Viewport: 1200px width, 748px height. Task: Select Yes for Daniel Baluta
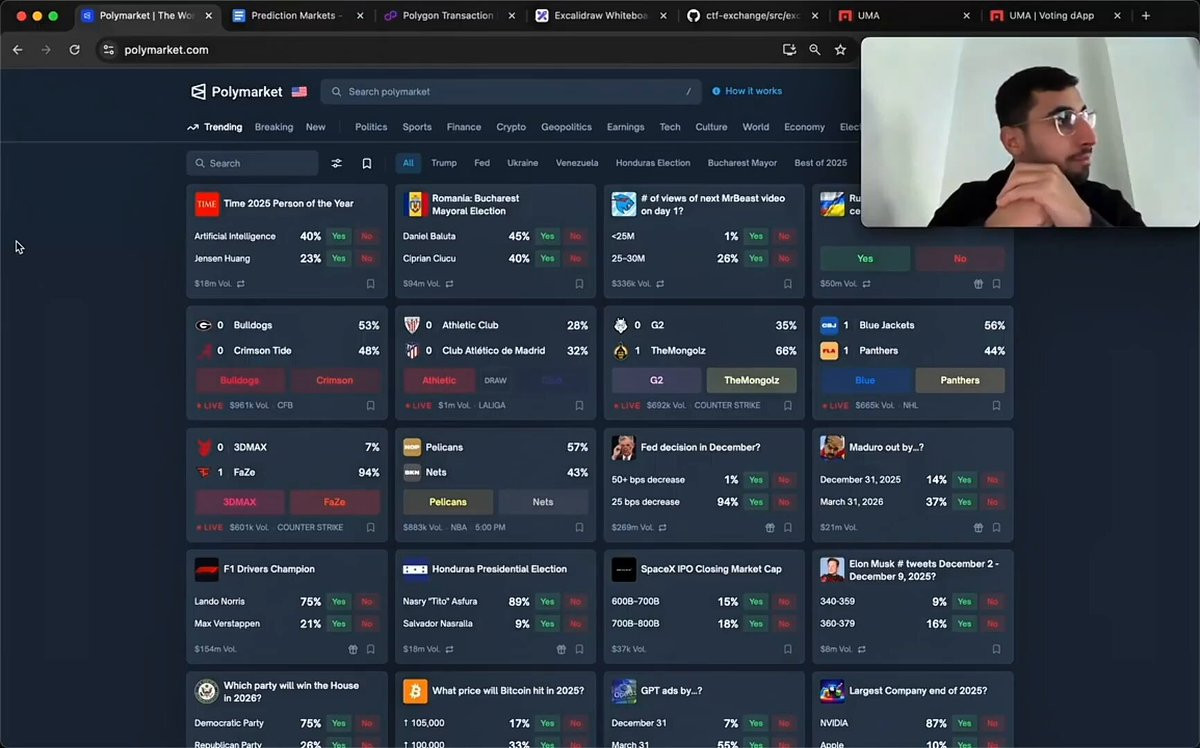pos(548,237)
